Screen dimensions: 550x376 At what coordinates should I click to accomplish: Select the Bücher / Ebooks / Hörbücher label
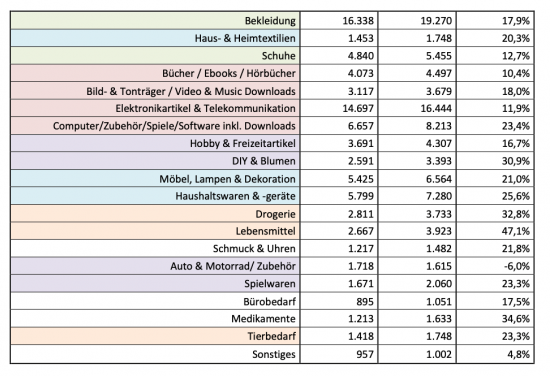point(229,73)
